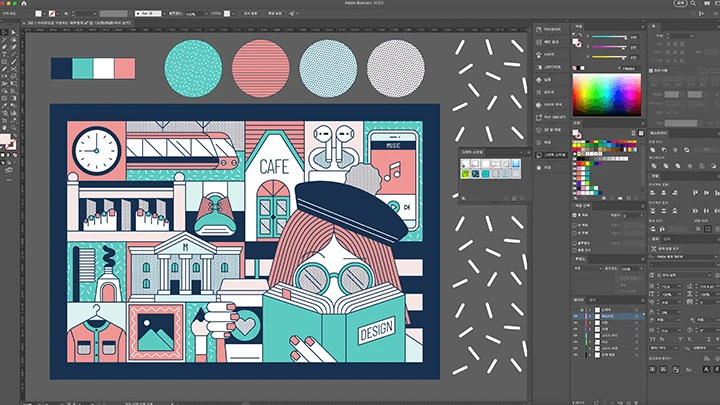This screenshot has width=720, height=405.
Task: Select the Selection tool (black arrow)
Action: tap(4, 32)
